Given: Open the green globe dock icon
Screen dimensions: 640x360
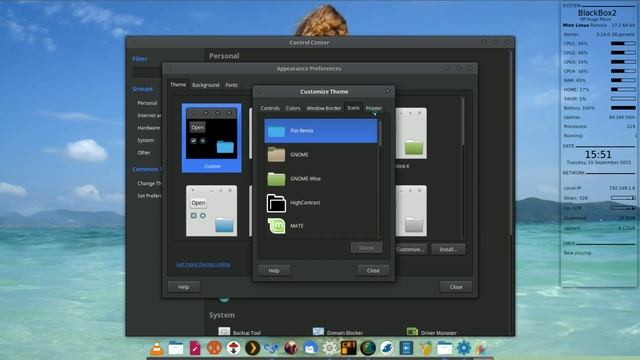Looking at the screenshot, I should click(368, 348).
